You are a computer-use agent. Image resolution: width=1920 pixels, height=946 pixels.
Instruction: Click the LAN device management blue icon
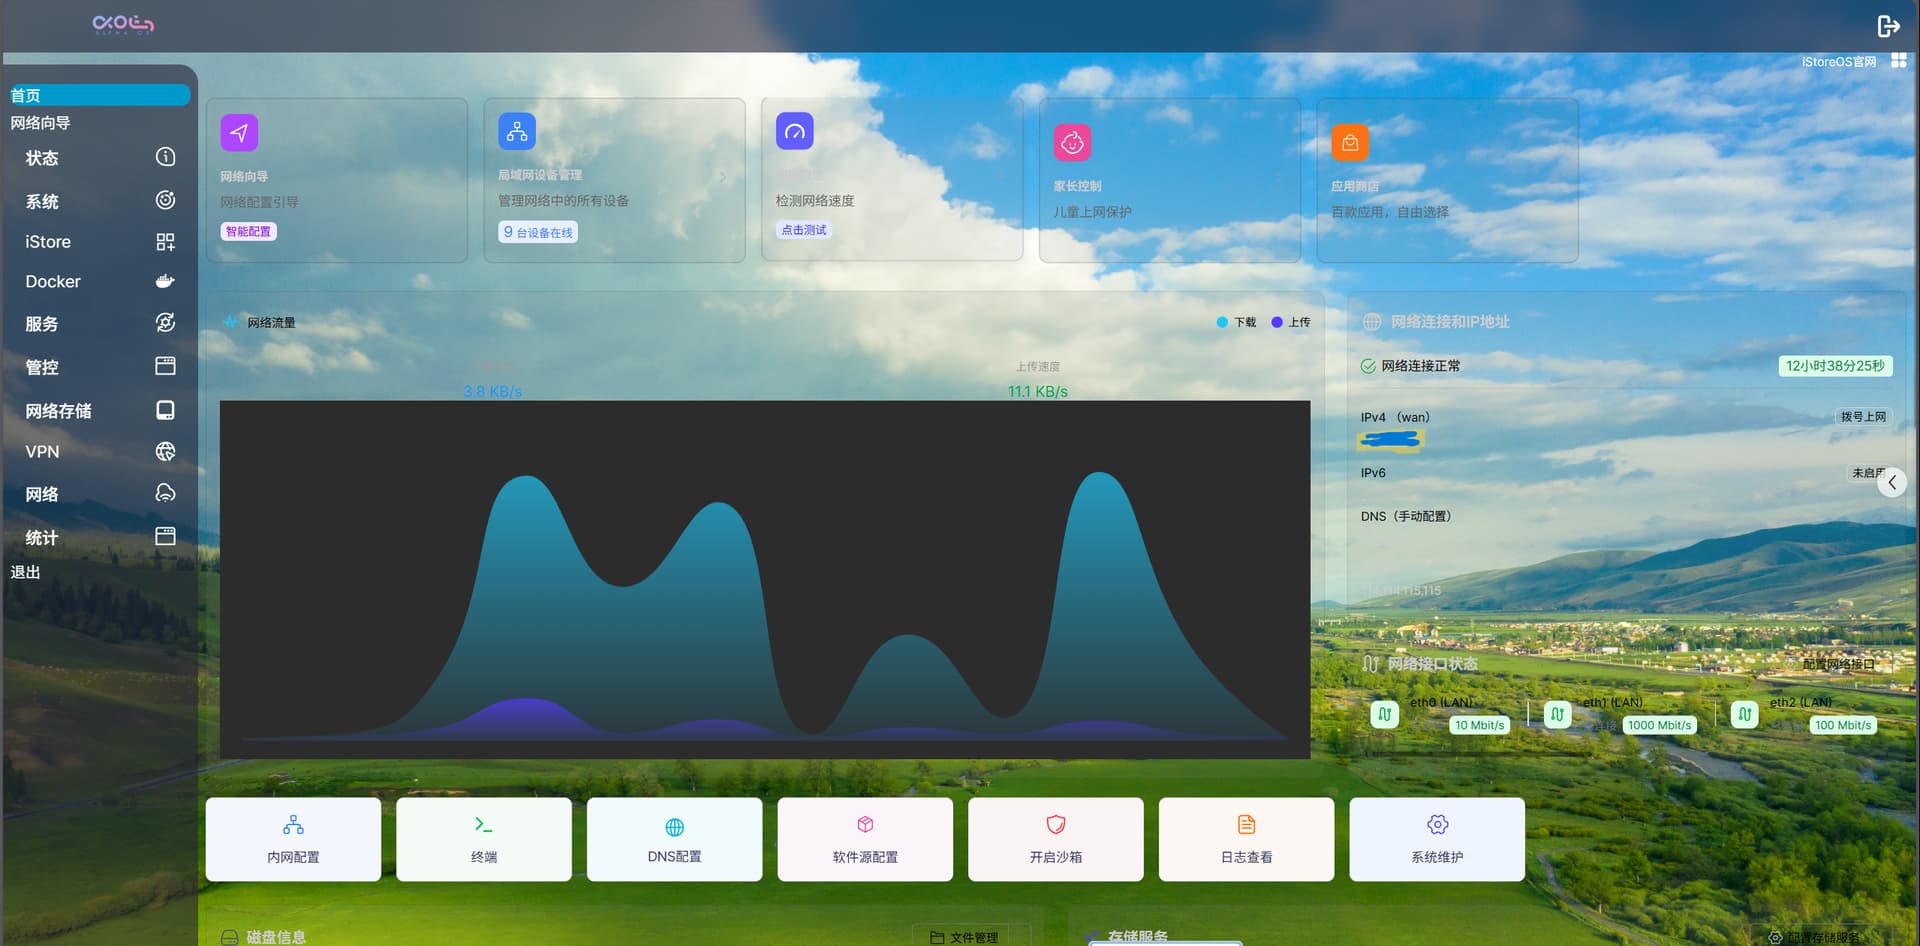[517, 131]
